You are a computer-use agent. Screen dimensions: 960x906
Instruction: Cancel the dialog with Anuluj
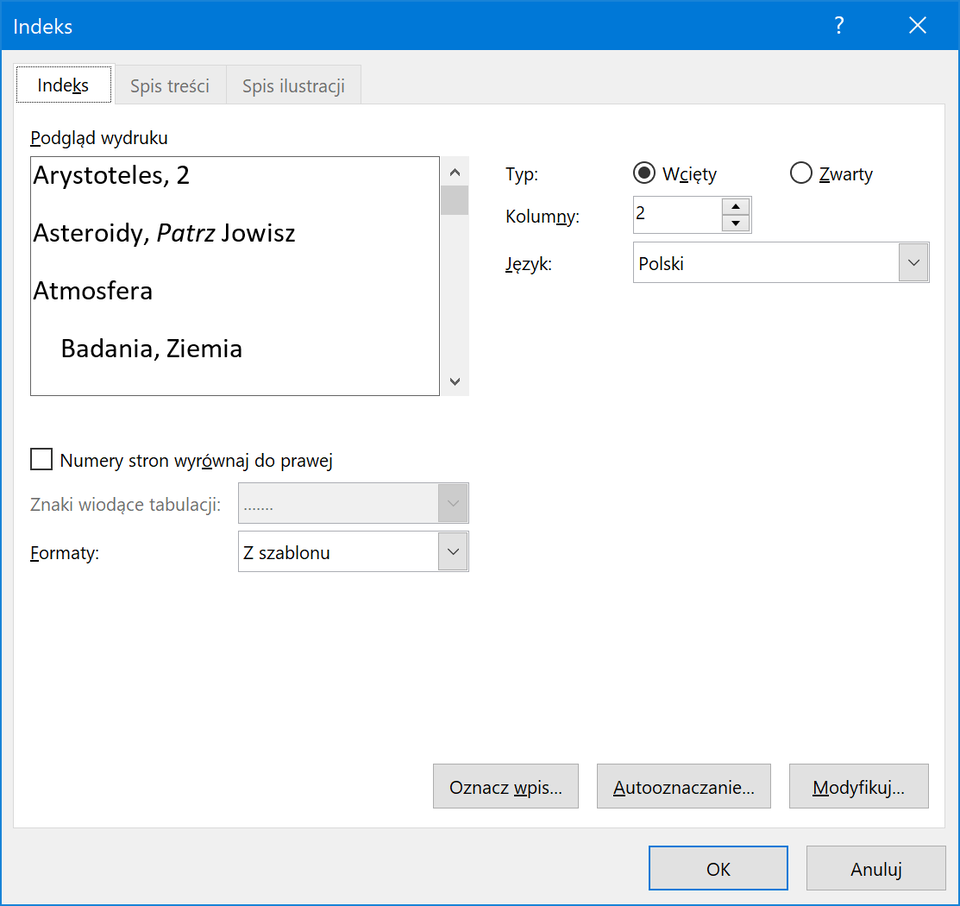click(876, 869)
